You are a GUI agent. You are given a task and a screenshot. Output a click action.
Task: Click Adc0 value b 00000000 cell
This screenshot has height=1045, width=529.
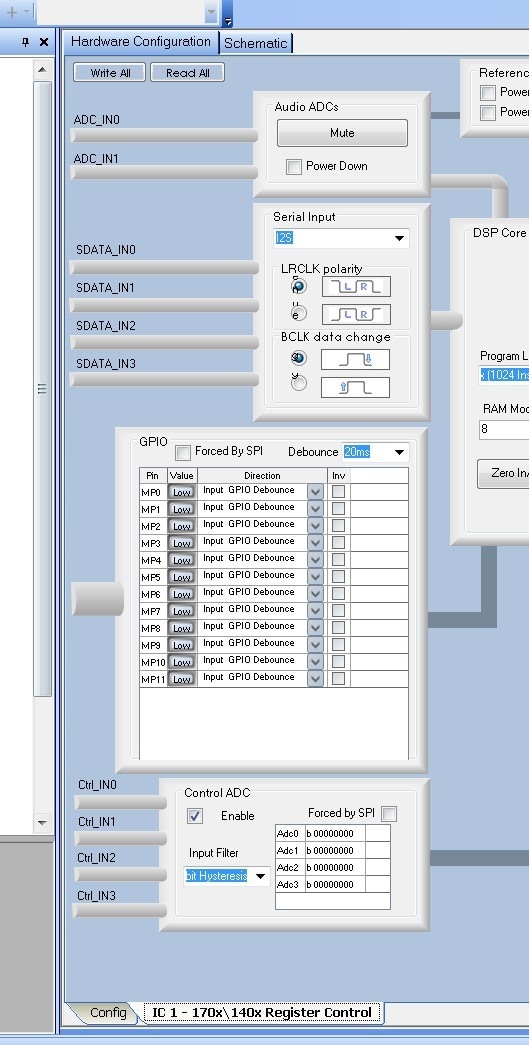pyautogui.click(x=335, y=834)
